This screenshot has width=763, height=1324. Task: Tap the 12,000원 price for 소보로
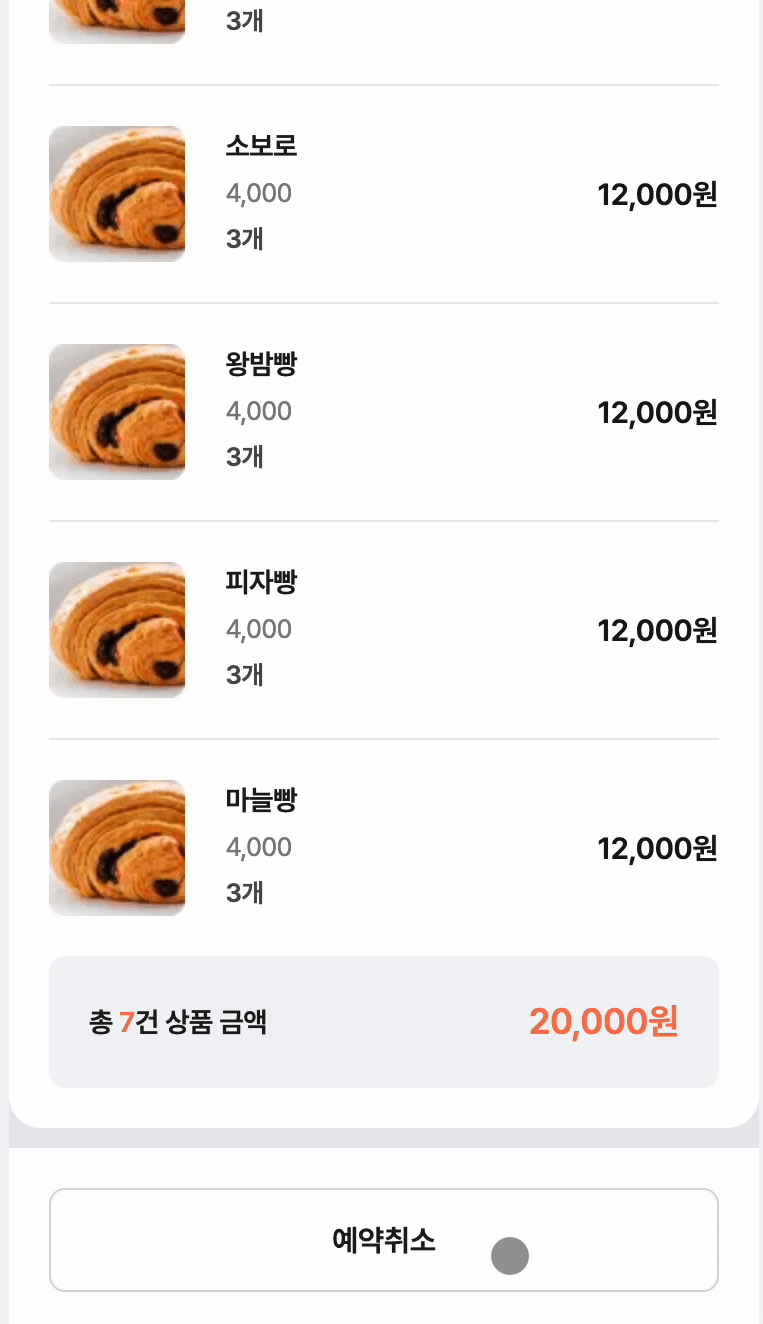click(x=657, y=194)
